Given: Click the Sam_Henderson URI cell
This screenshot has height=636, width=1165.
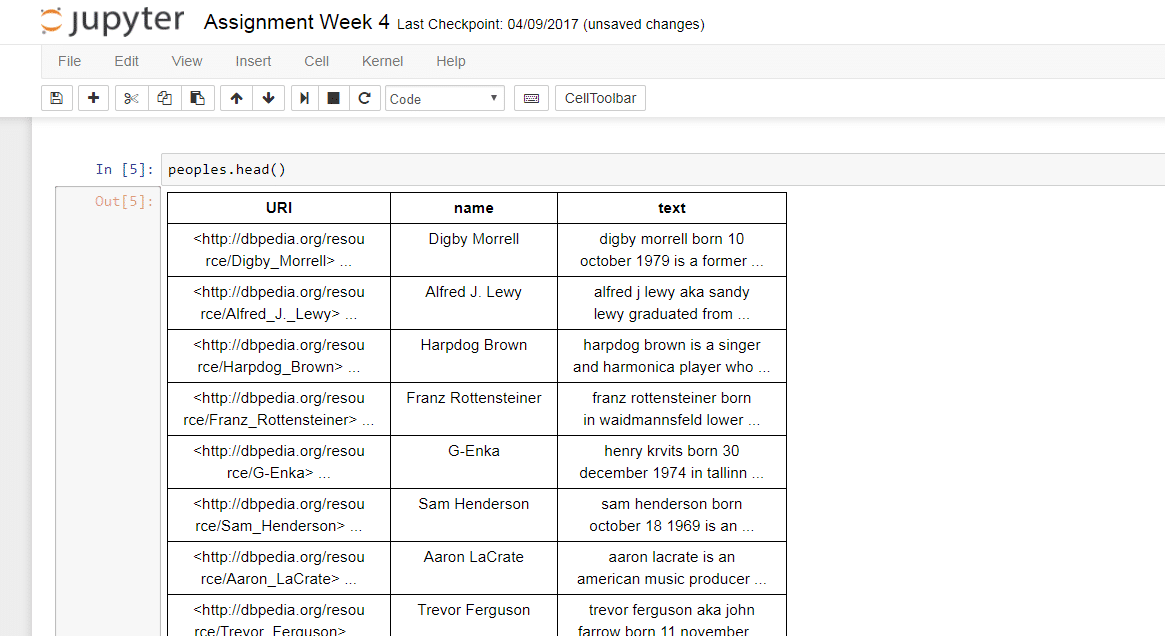Looking at the screenshot, I should [279, 515].
